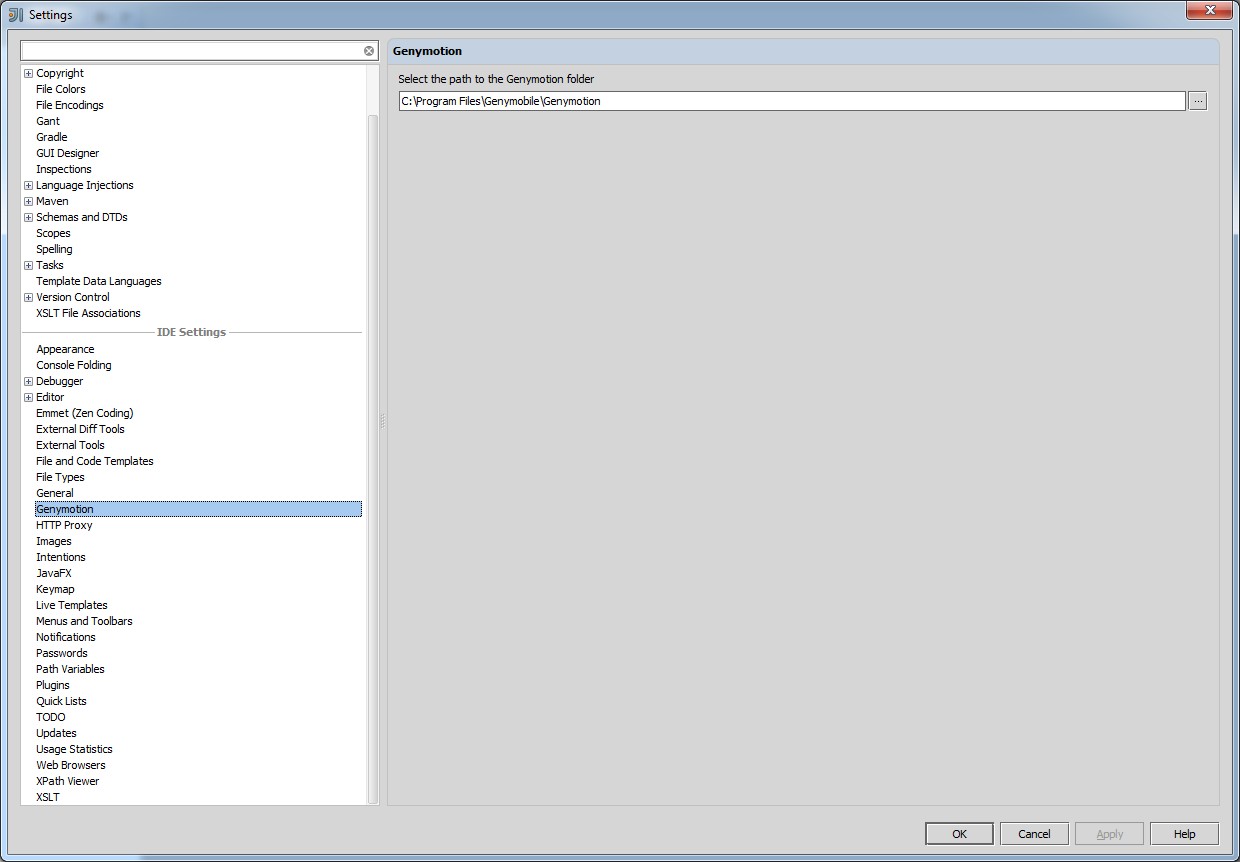Open Keymap settings

[x=55, y=589]
